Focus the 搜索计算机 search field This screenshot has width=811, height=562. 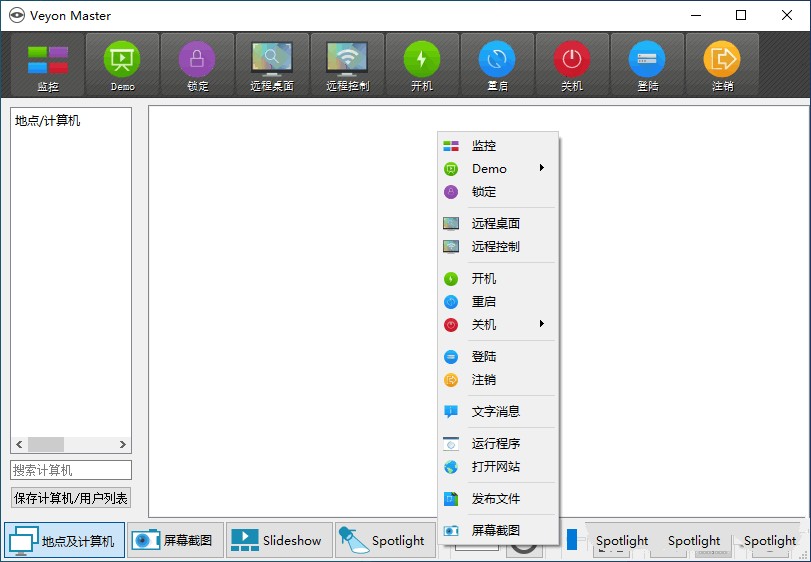pyautogui.click(x=71, y=470)
